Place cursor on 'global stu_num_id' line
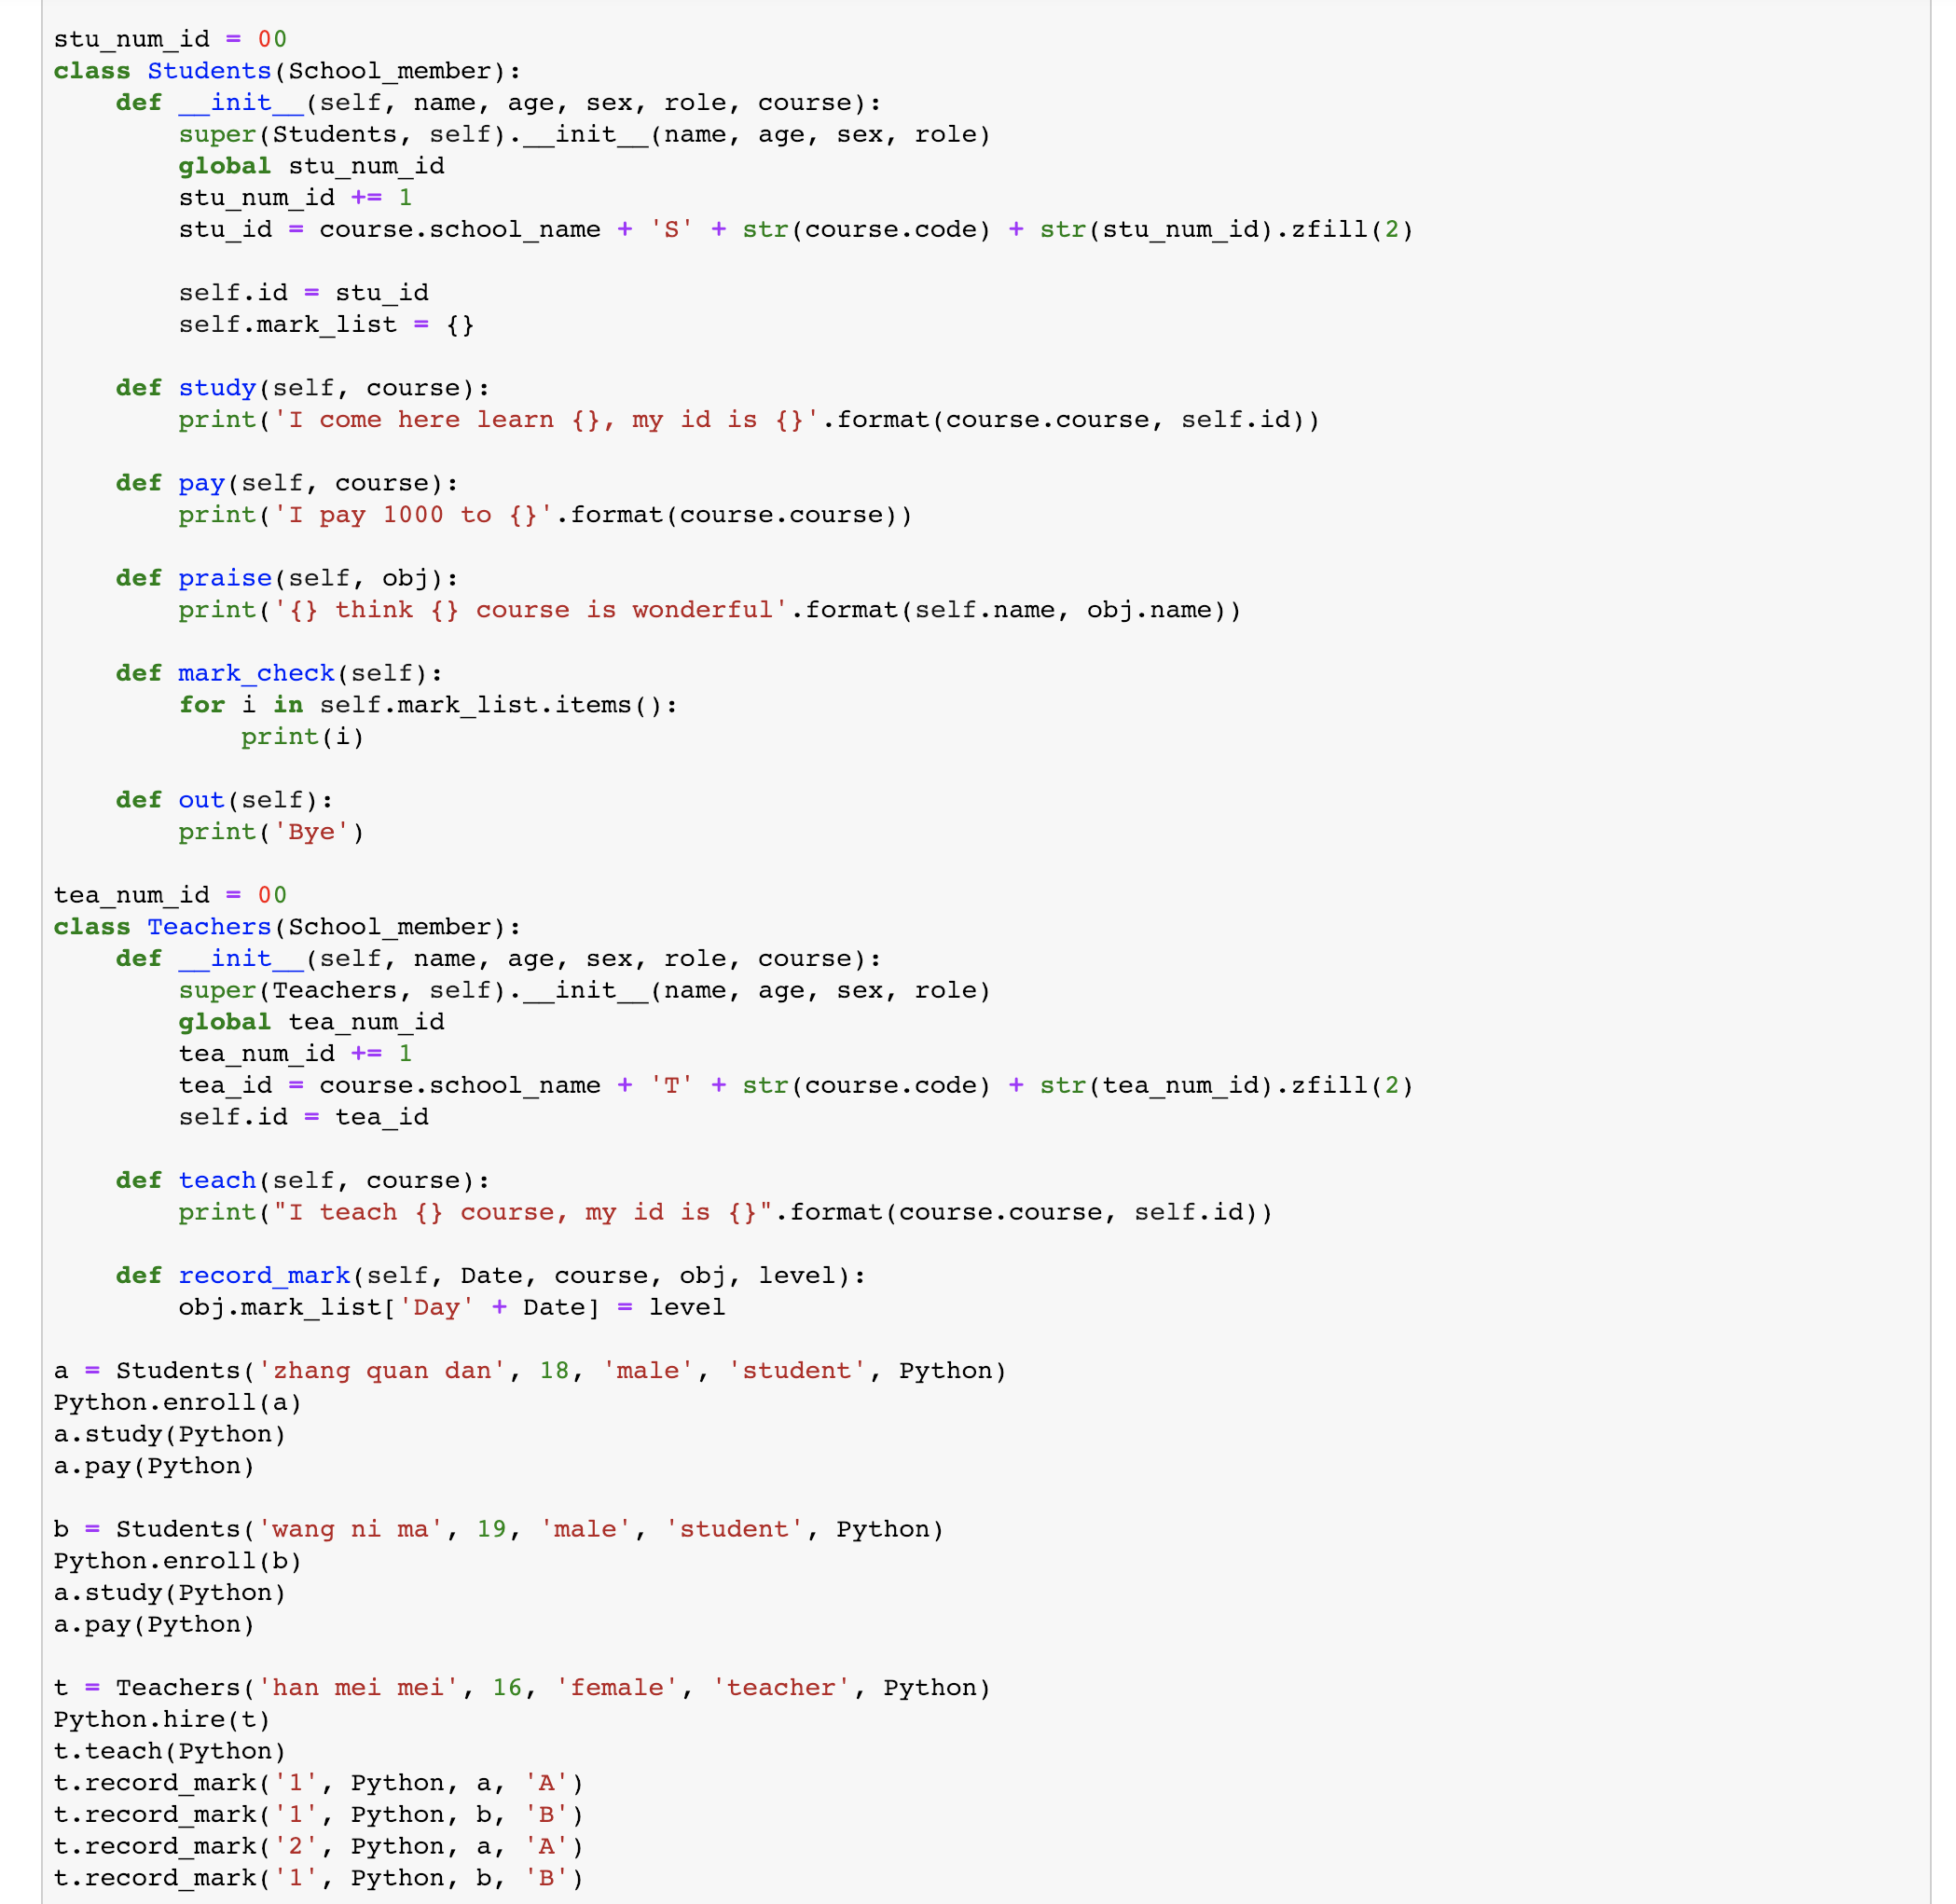Viewport: 1956px width, 1904px height. [311, 166]
